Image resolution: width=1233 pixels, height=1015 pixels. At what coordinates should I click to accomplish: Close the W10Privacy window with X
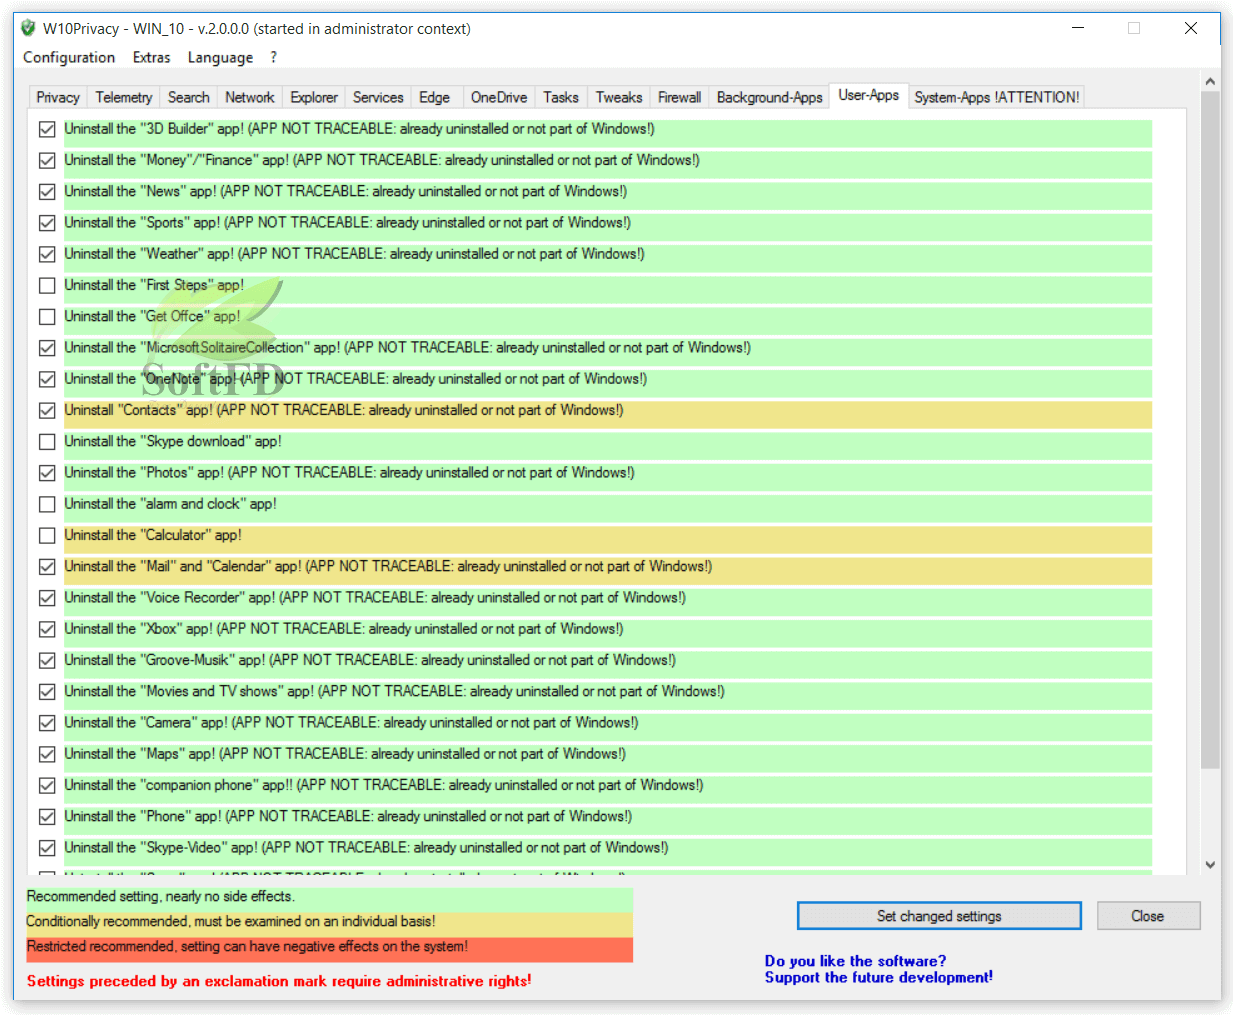click(x=1191, y=28)
